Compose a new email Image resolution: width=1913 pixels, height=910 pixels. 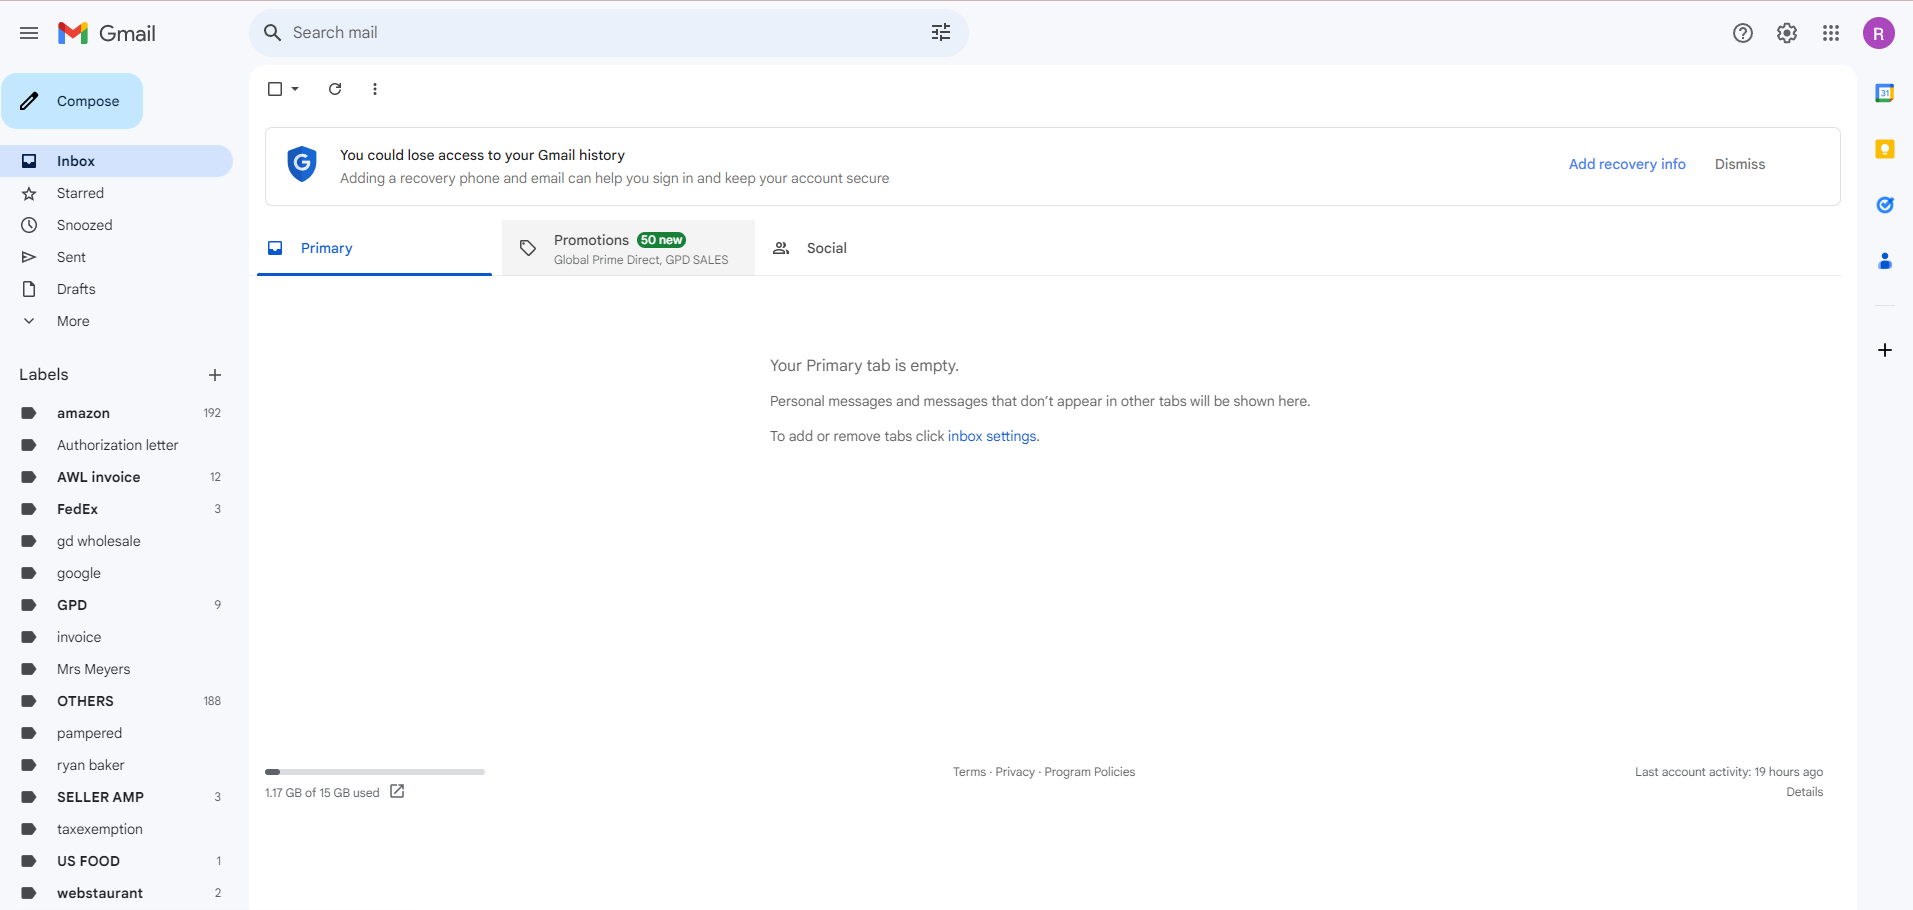72,101
